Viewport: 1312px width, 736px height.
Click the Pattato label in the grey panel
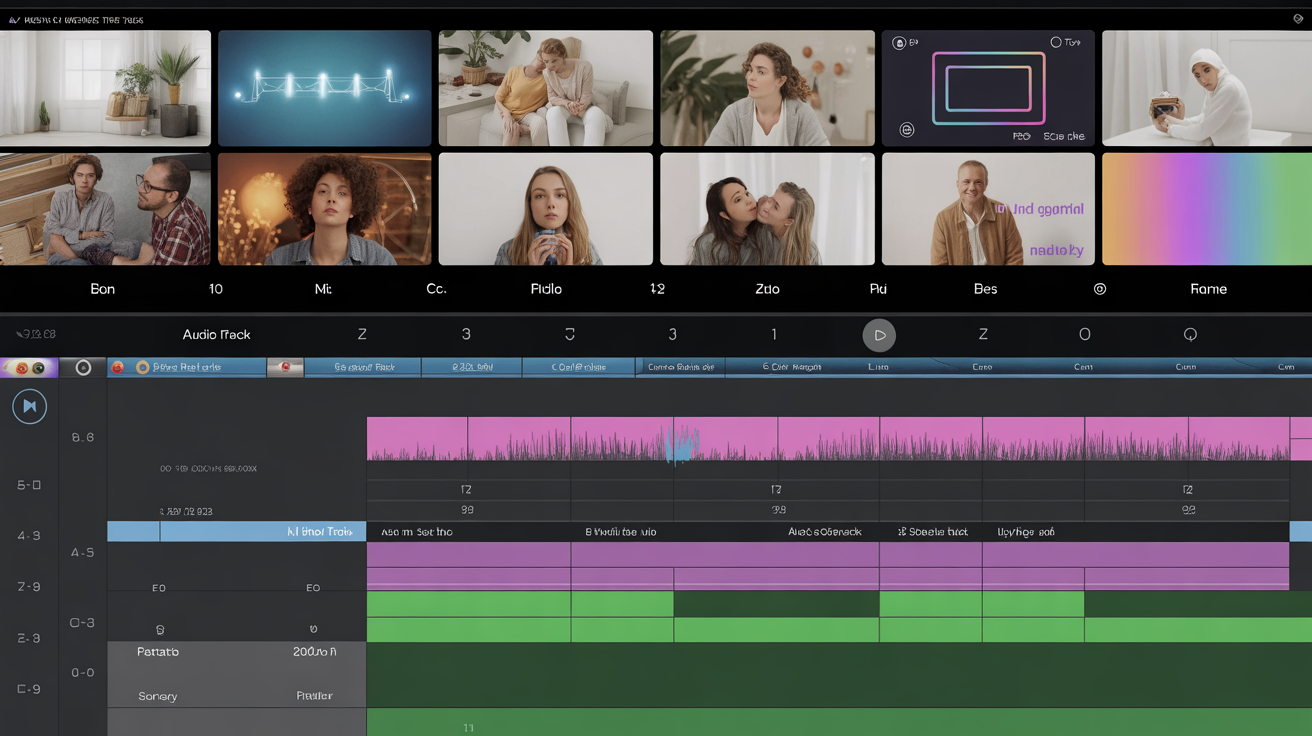(158, 652)
